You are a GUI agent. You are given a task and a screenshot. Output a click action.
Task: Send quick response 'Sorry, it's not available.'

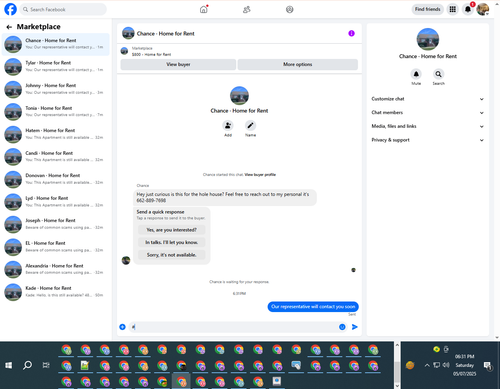[x=171, y=255]
